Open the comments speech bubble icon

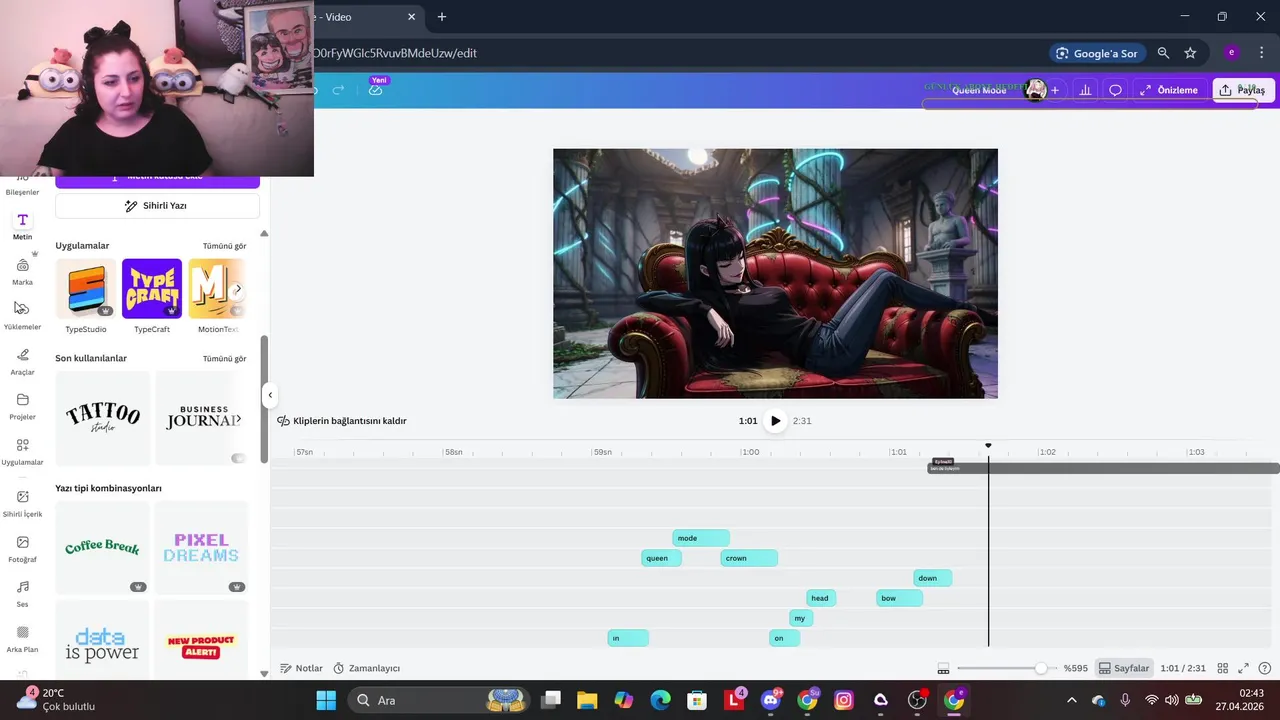point(1115,90)
